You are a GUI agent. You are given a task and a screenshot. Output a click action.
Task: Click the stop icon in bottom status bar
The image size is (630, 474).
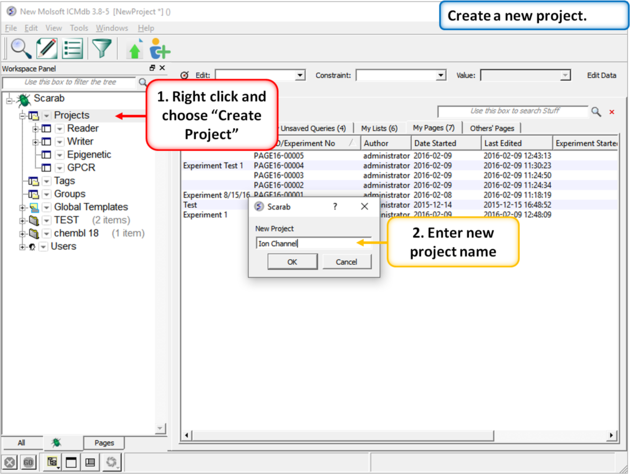pos(10,463)
